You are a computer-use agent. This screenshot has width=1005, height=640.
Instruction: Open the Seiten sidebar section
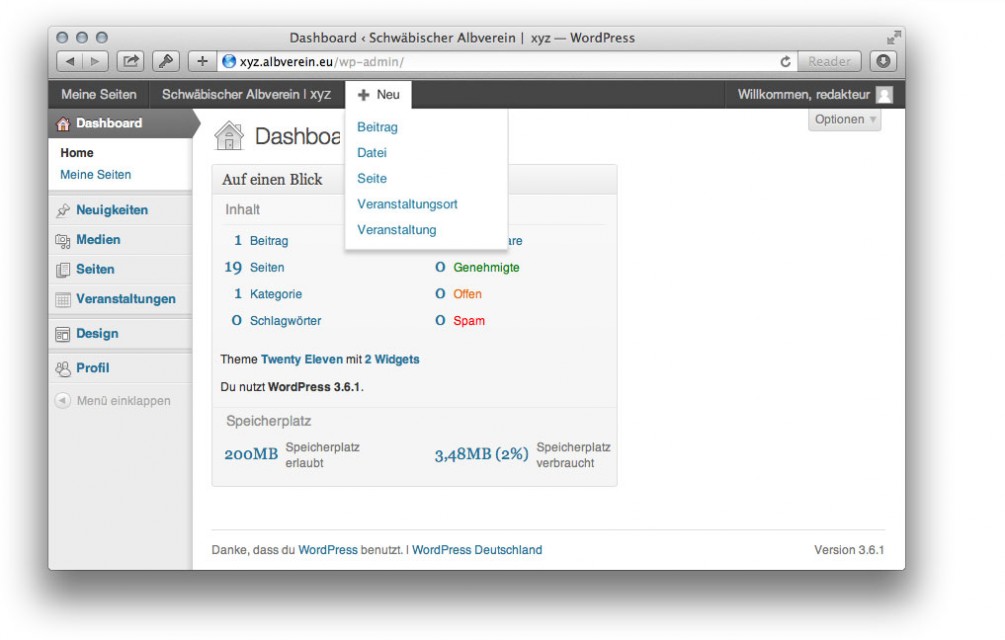pyautogui.click(x=96, y=269)
